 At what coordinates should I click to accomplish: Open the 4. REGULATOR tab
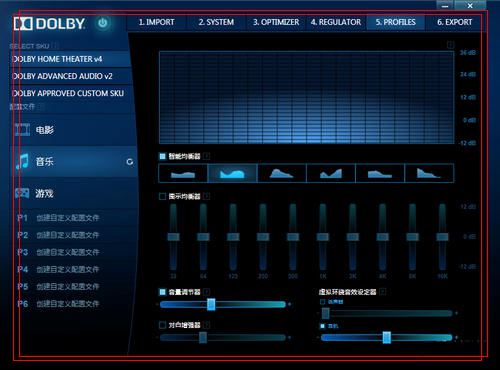(336, 22)
